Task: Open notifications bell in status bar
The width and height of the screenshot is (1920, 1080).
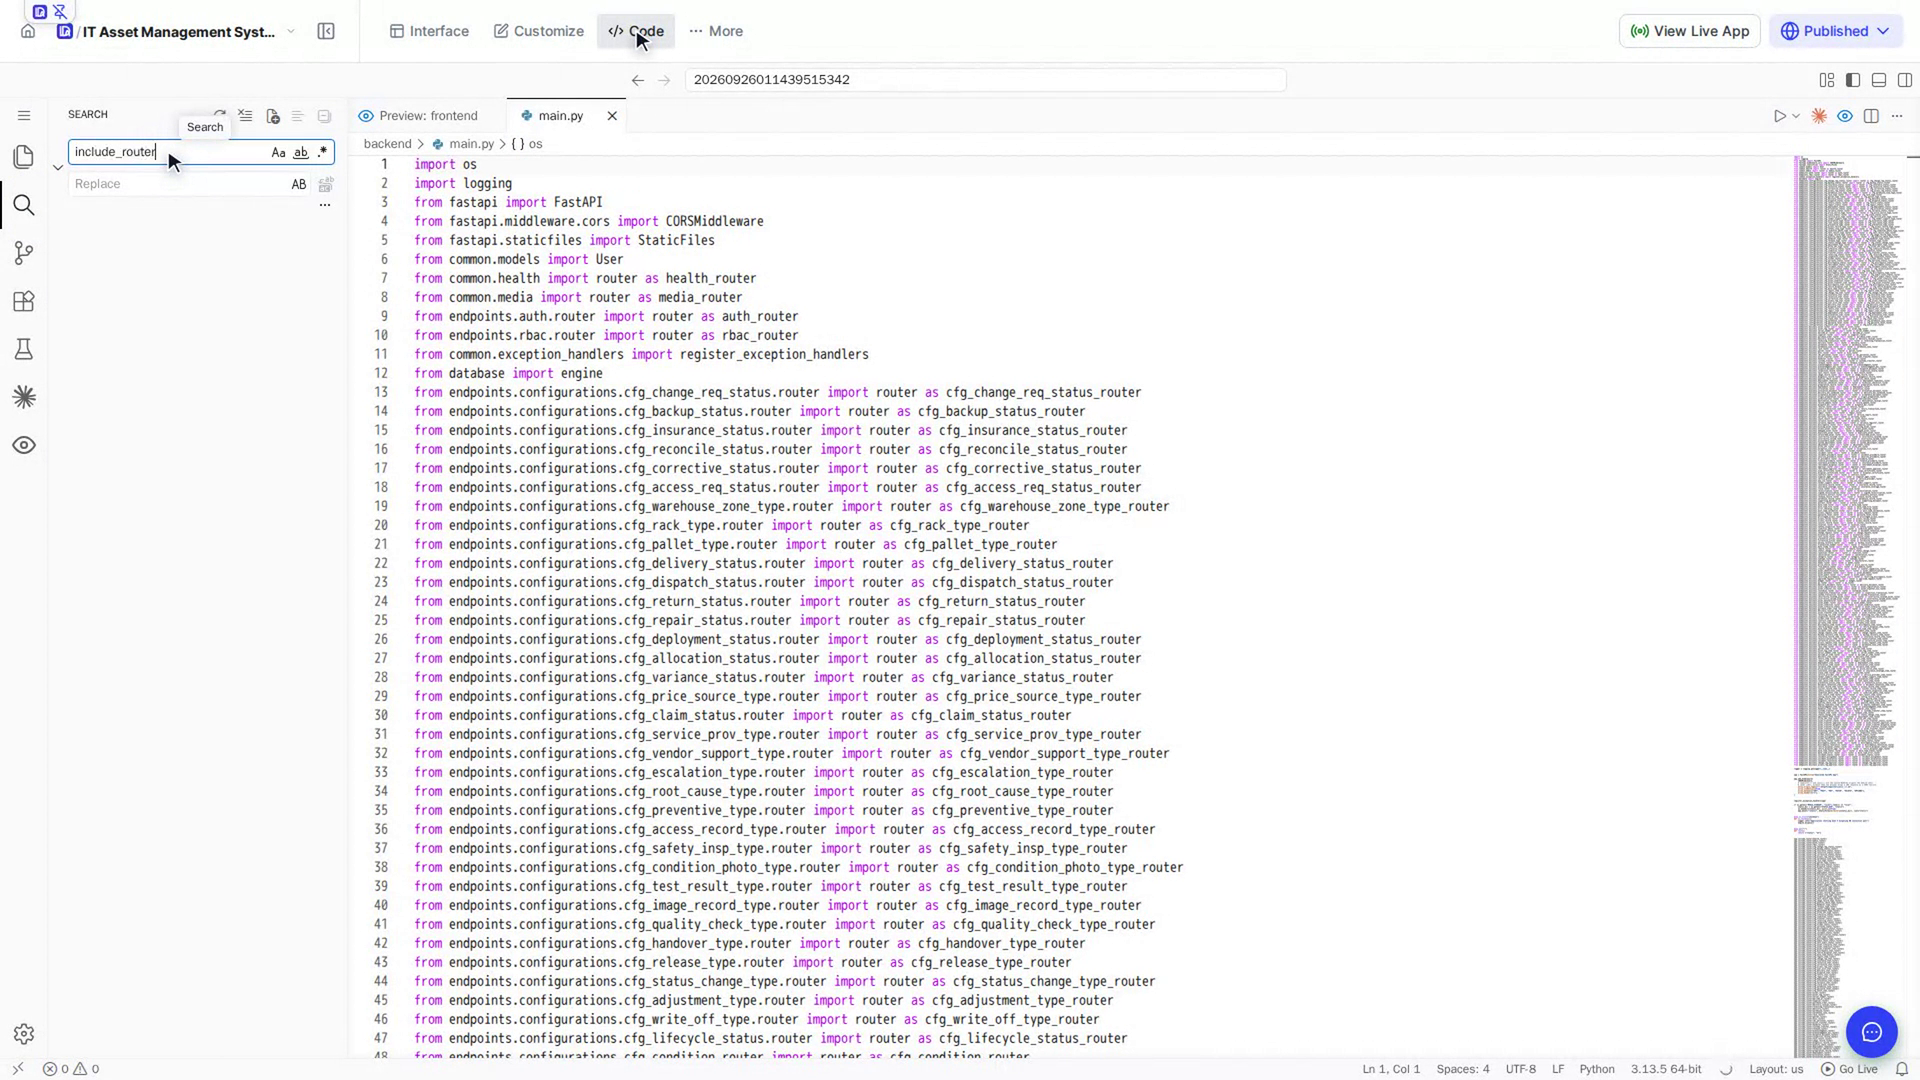Action: point(1902,1069)
